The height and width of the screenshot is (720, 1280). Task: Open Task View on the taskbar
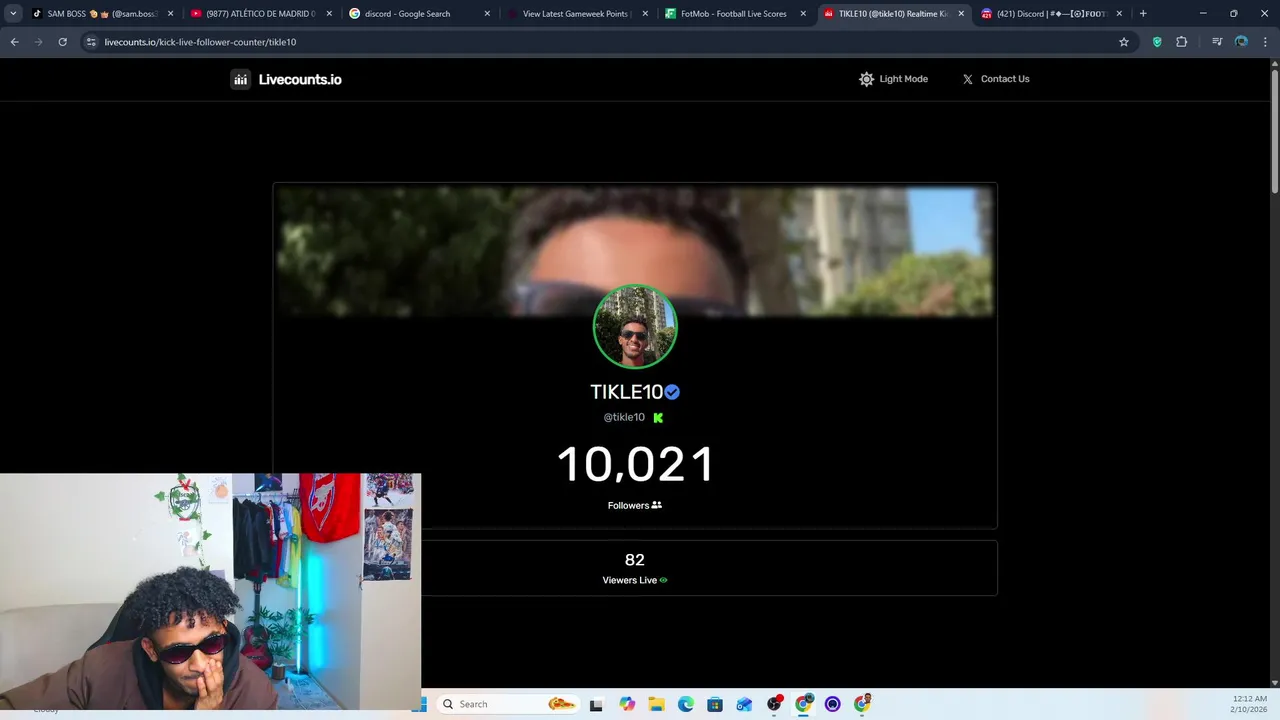(x=596, y=705)
